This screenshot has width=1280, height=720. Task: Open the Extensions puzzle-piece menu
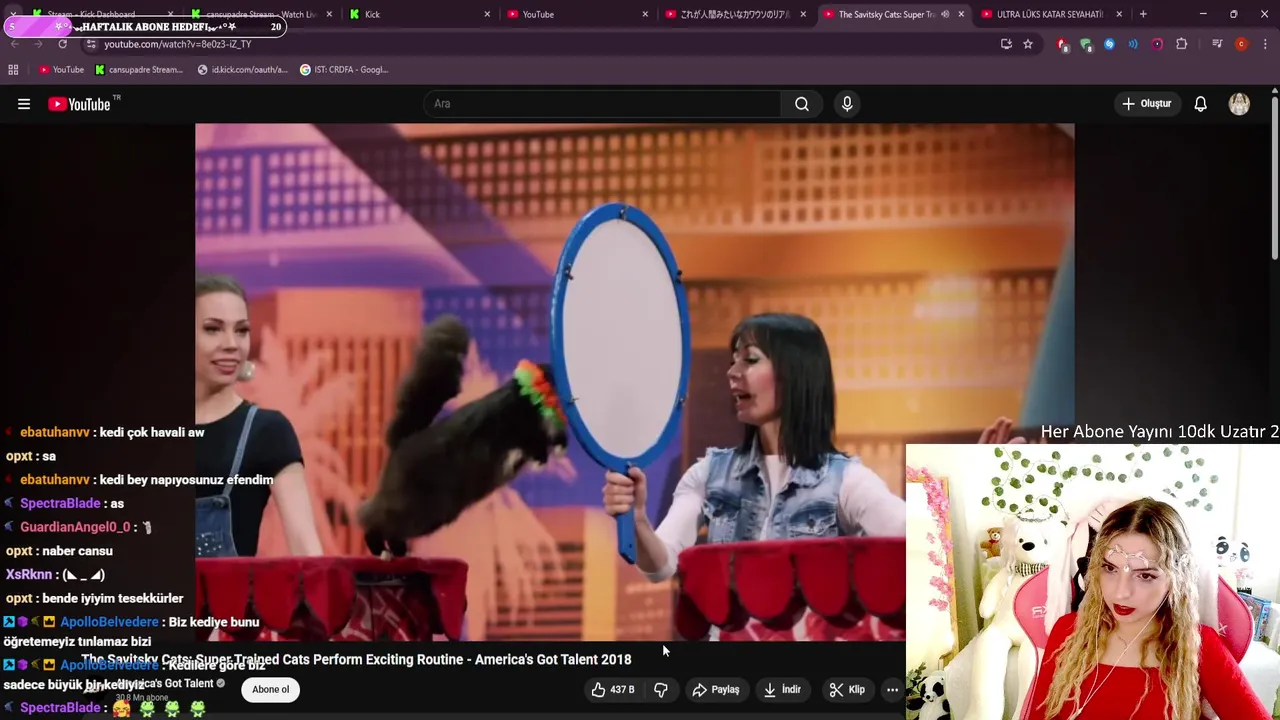1182,44
